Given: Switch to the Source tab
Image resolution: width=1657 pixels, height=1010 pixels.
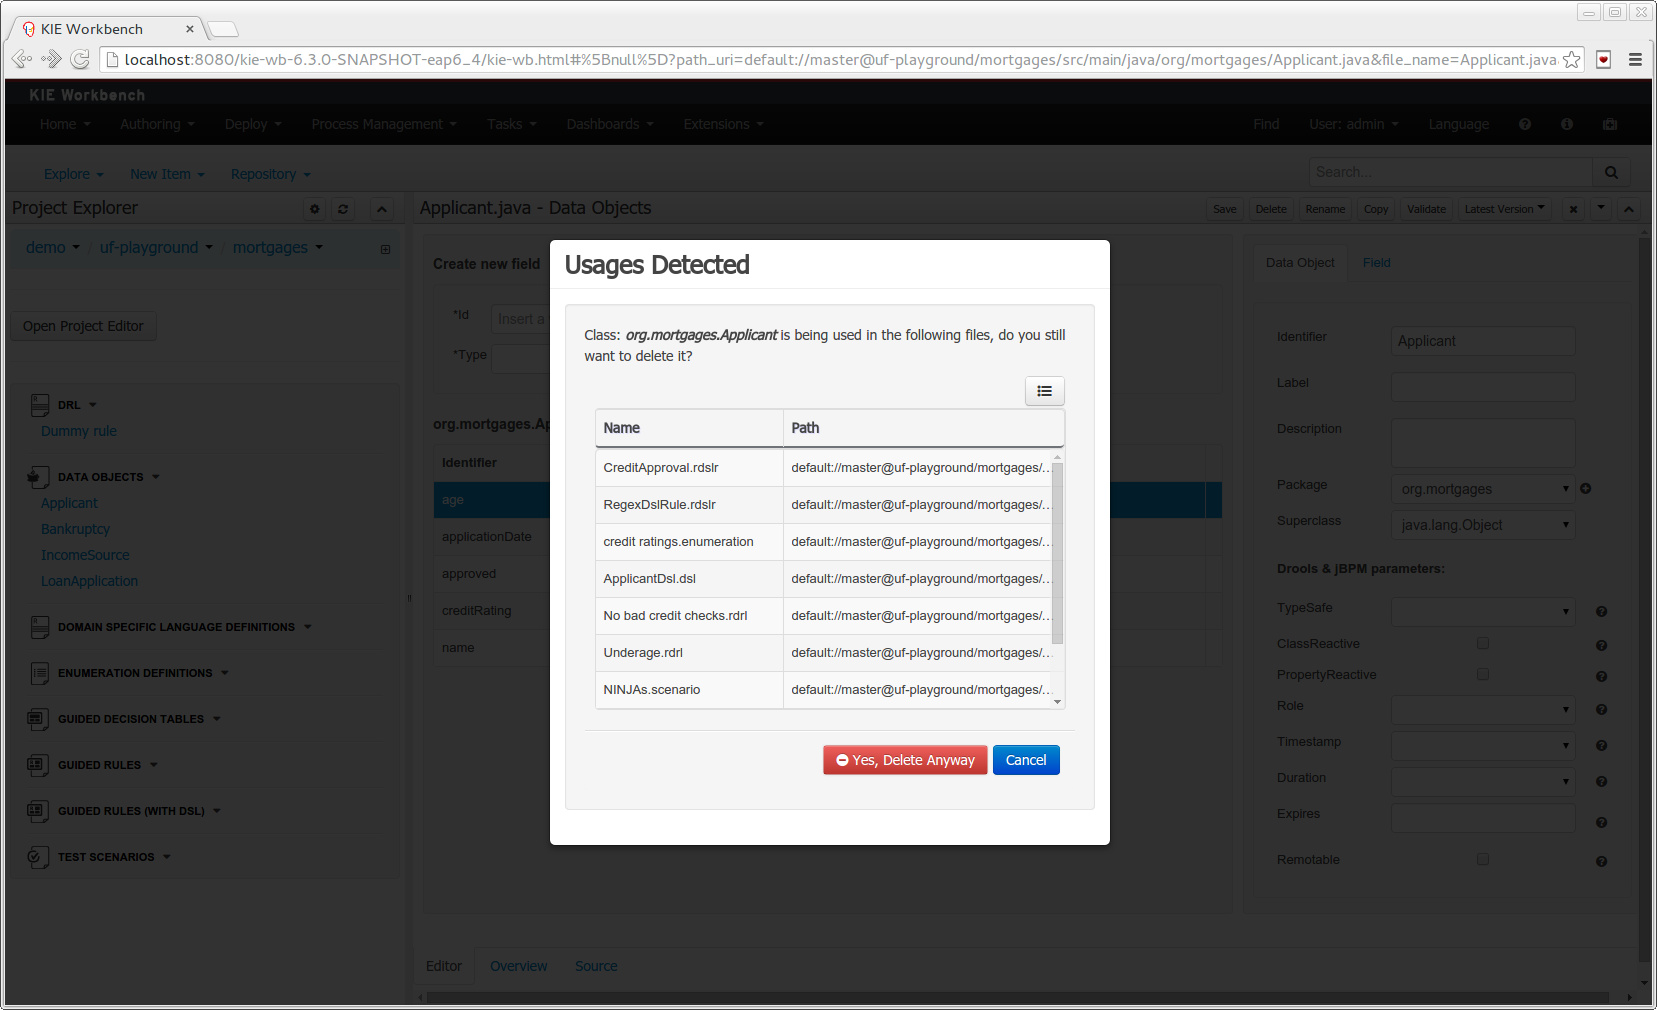Looking at the screenshot, I should tap(596, 966).
